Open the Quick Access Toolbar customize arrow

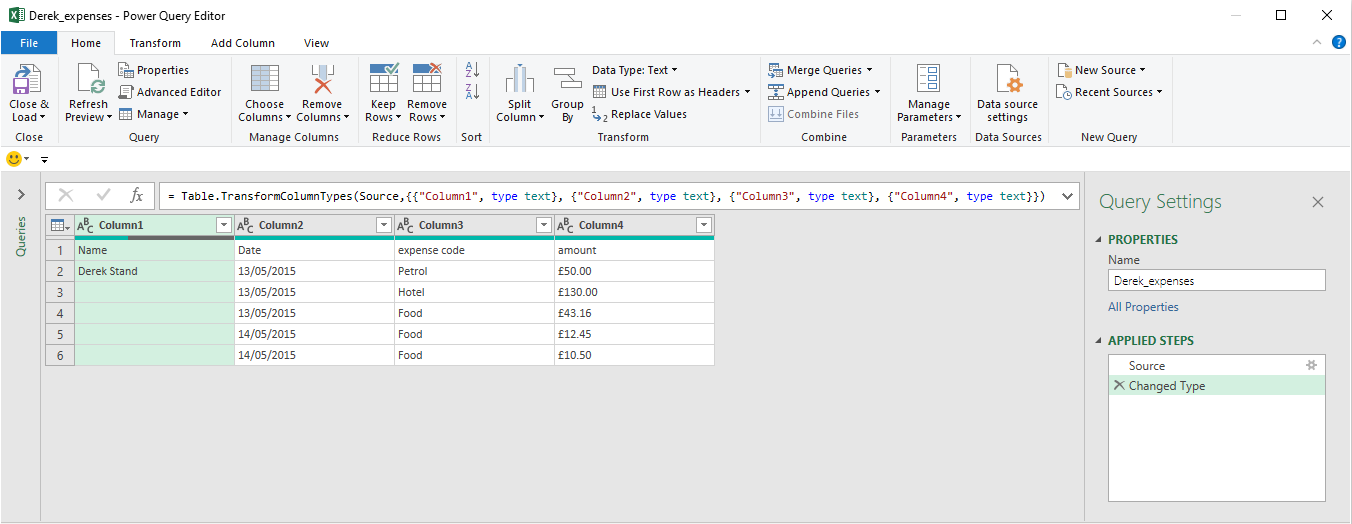(x=44, y=160)
